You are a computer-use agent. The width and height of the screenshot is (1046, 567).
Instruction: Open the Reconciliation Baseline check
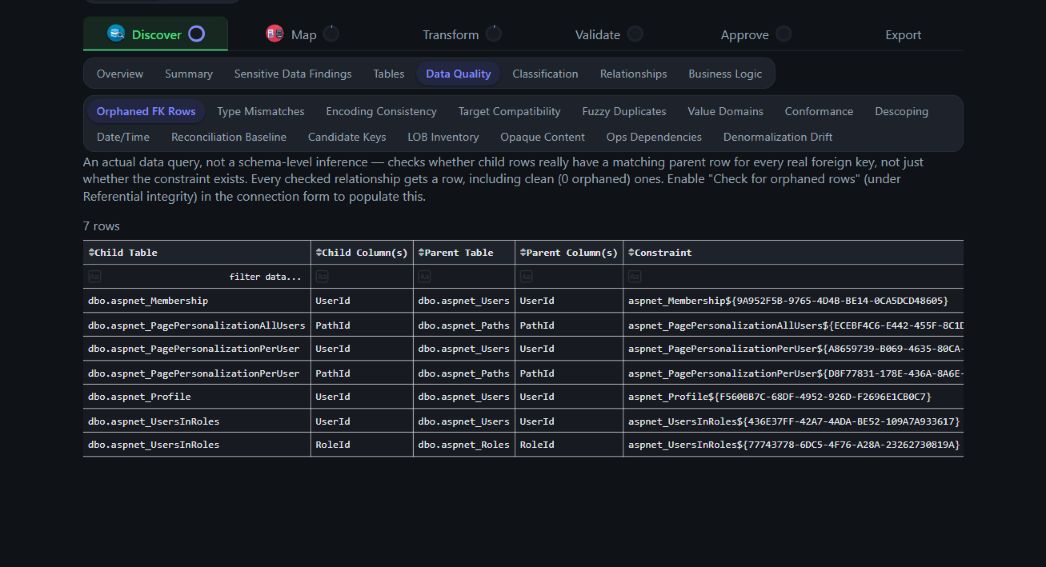click(x=229, y=137)
